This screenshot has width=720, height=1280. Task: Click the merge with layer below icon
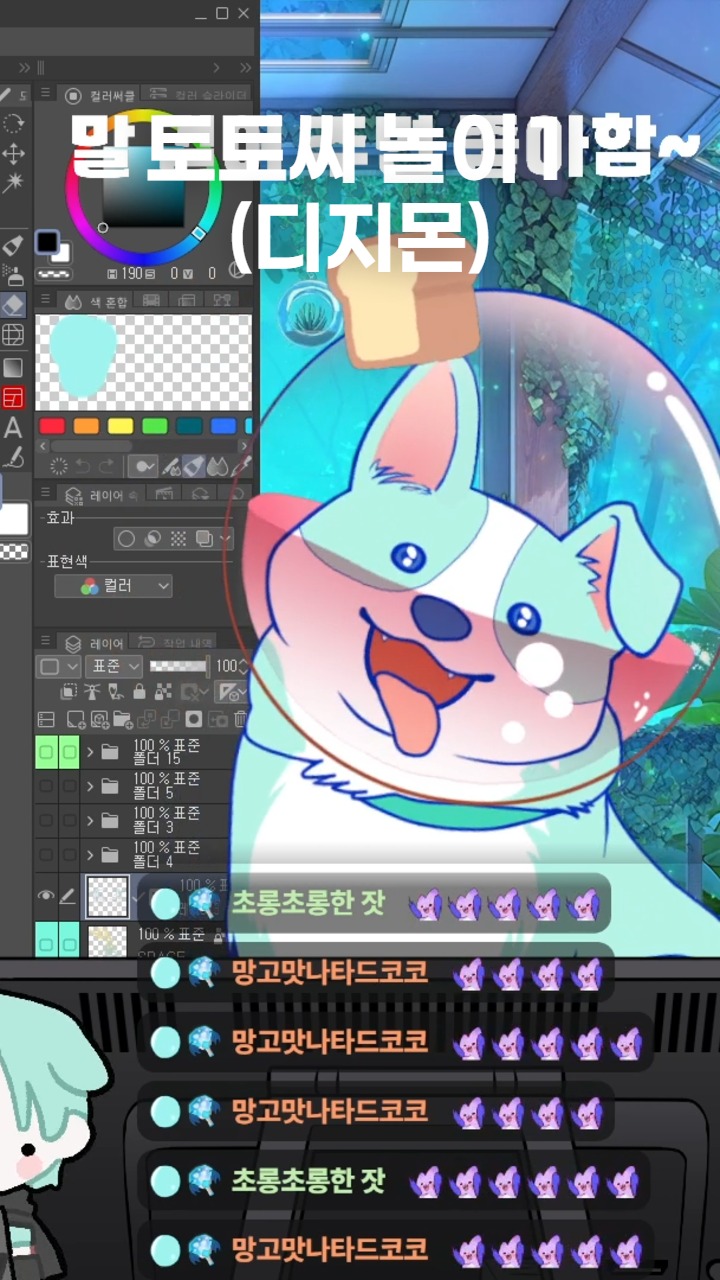[170, 719]
